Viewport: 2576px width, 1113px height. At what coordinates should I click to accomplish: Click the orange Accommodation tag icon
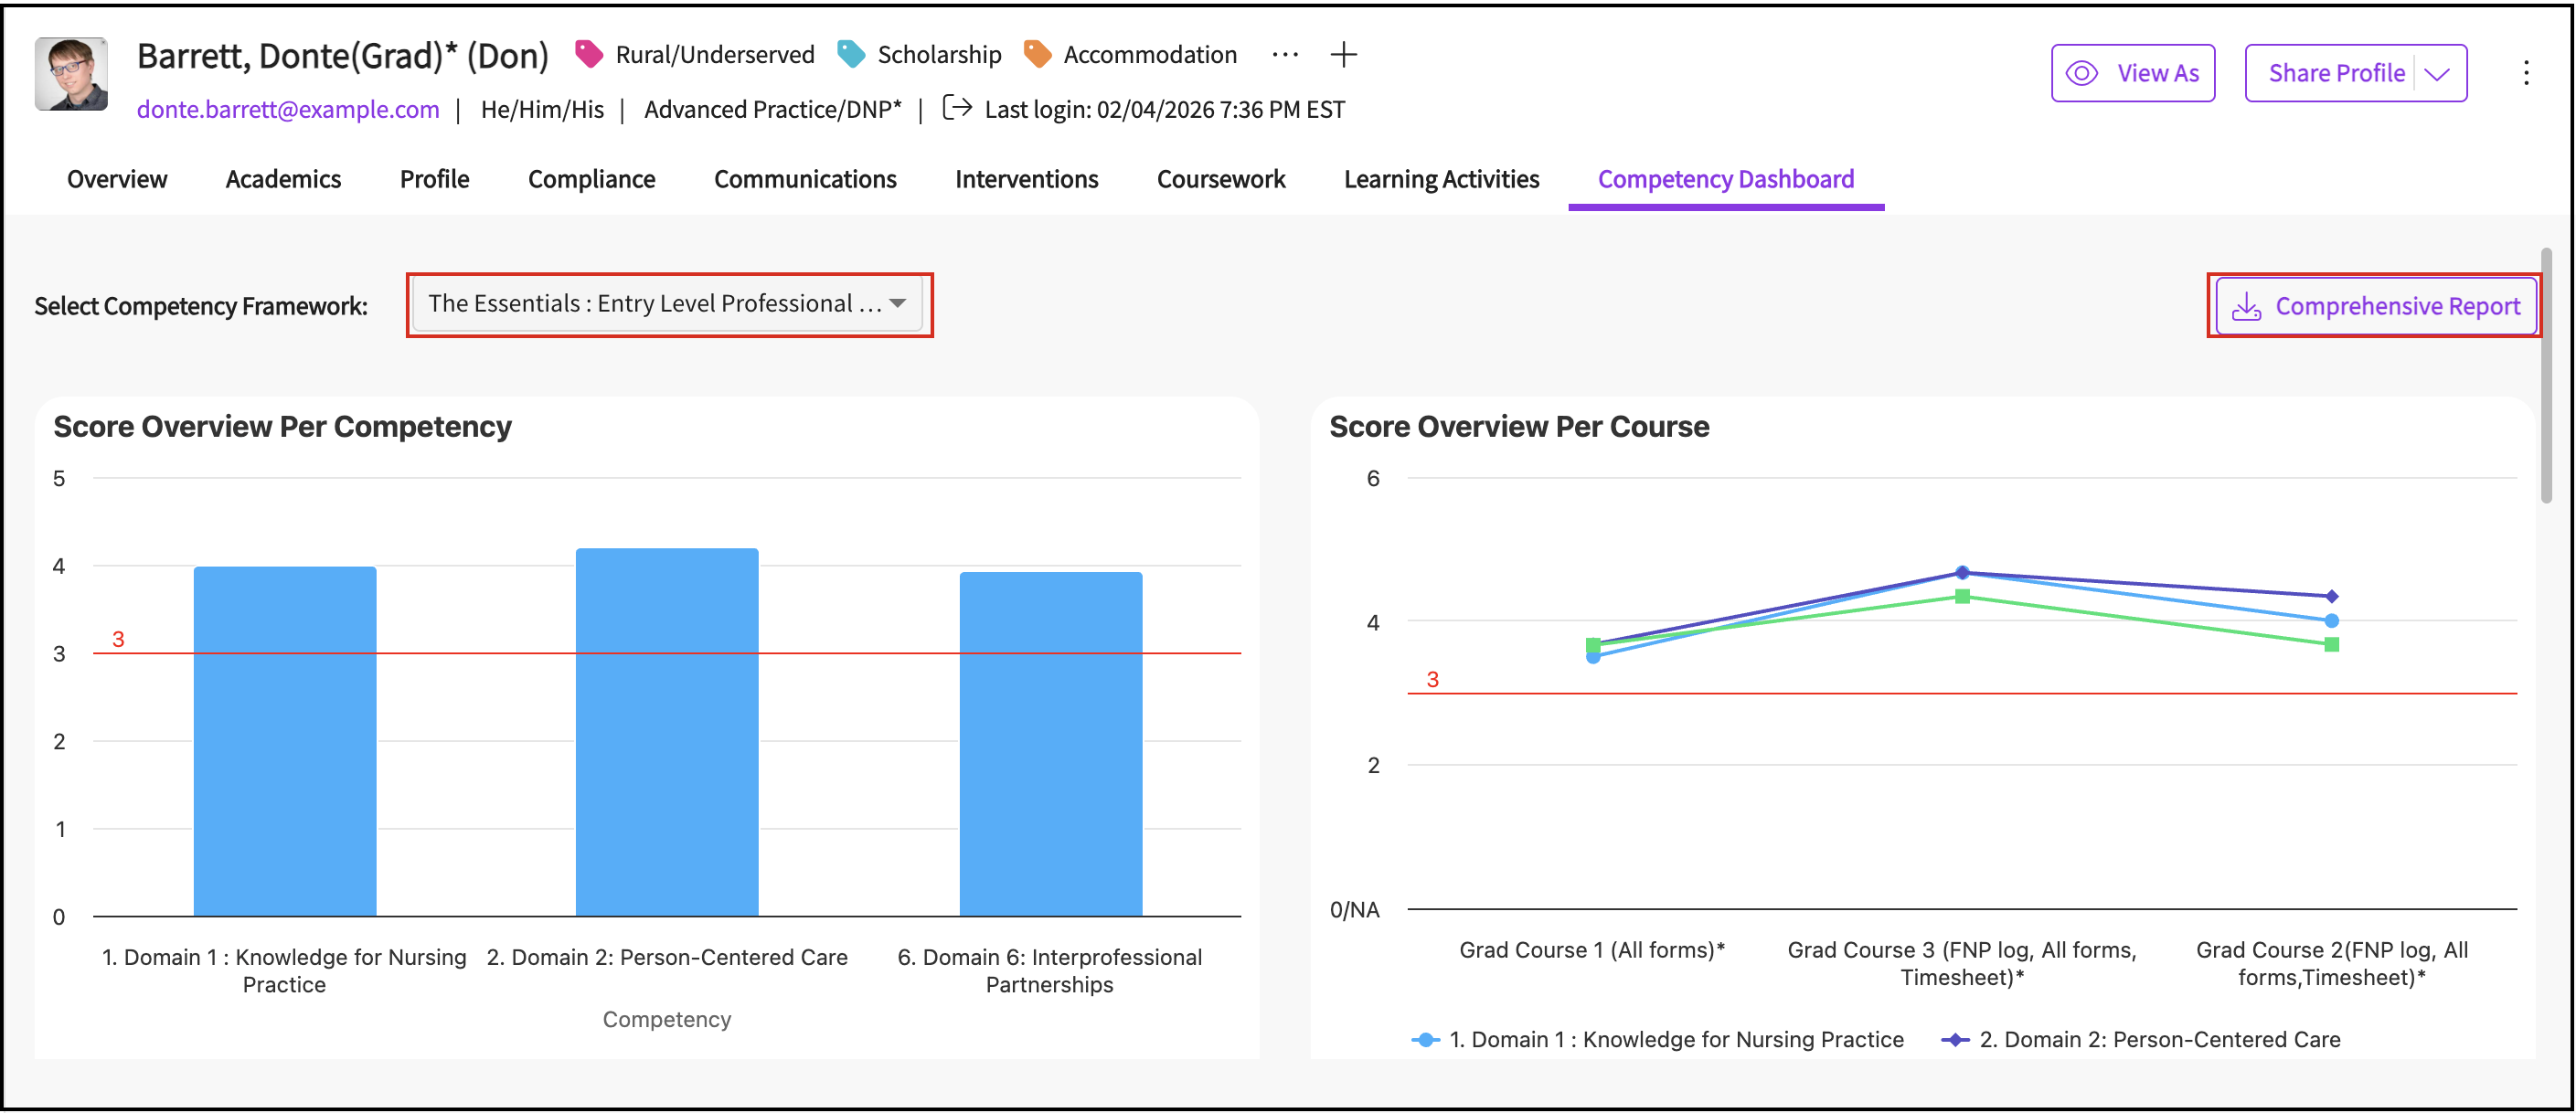point(1037,54)
